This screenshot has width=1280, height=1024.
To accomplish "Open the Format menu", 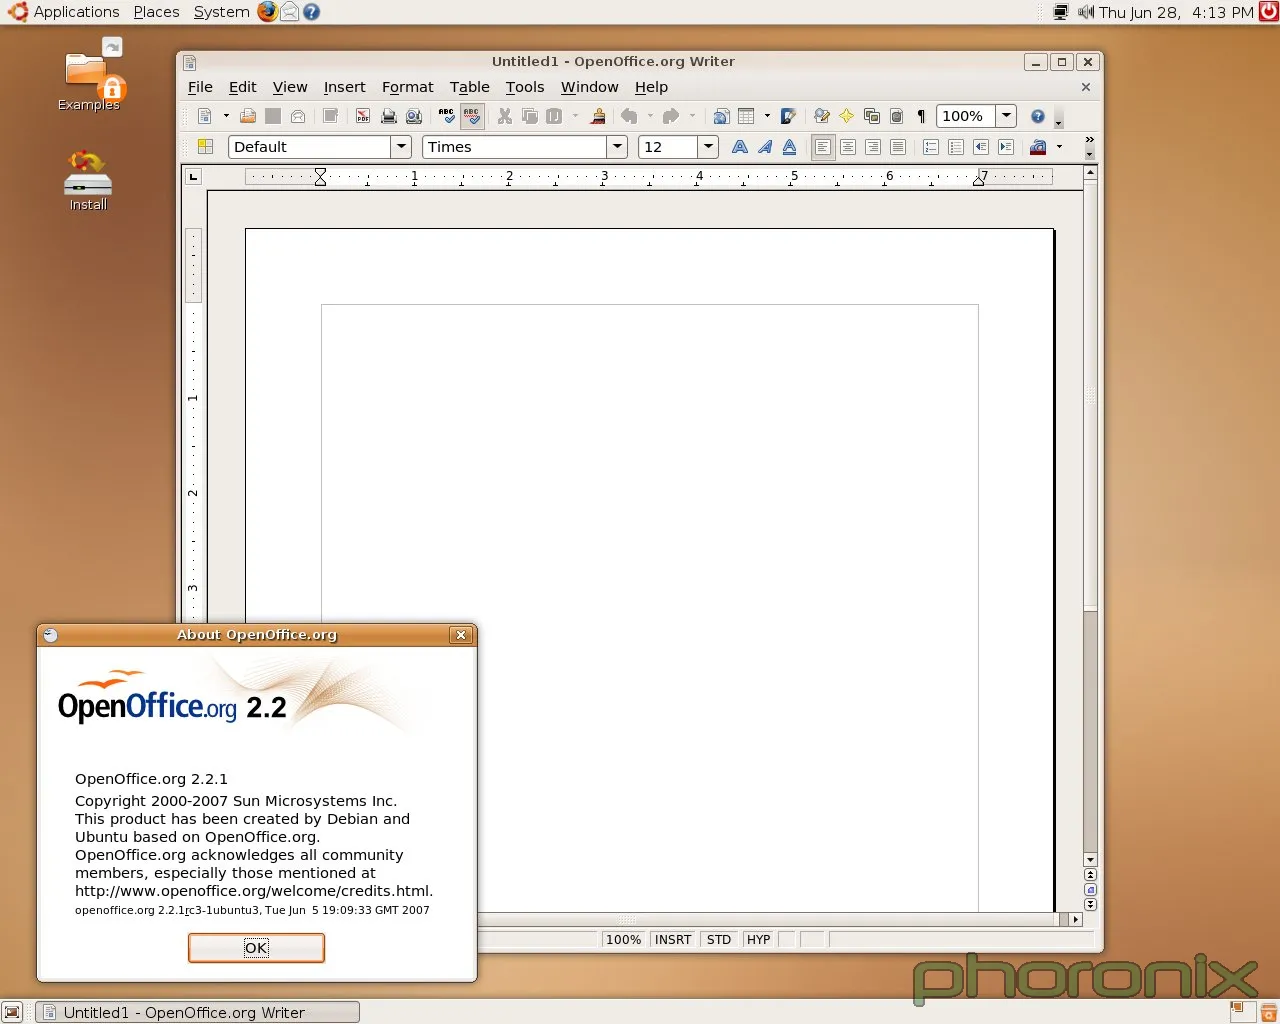I will pos(407,87).
